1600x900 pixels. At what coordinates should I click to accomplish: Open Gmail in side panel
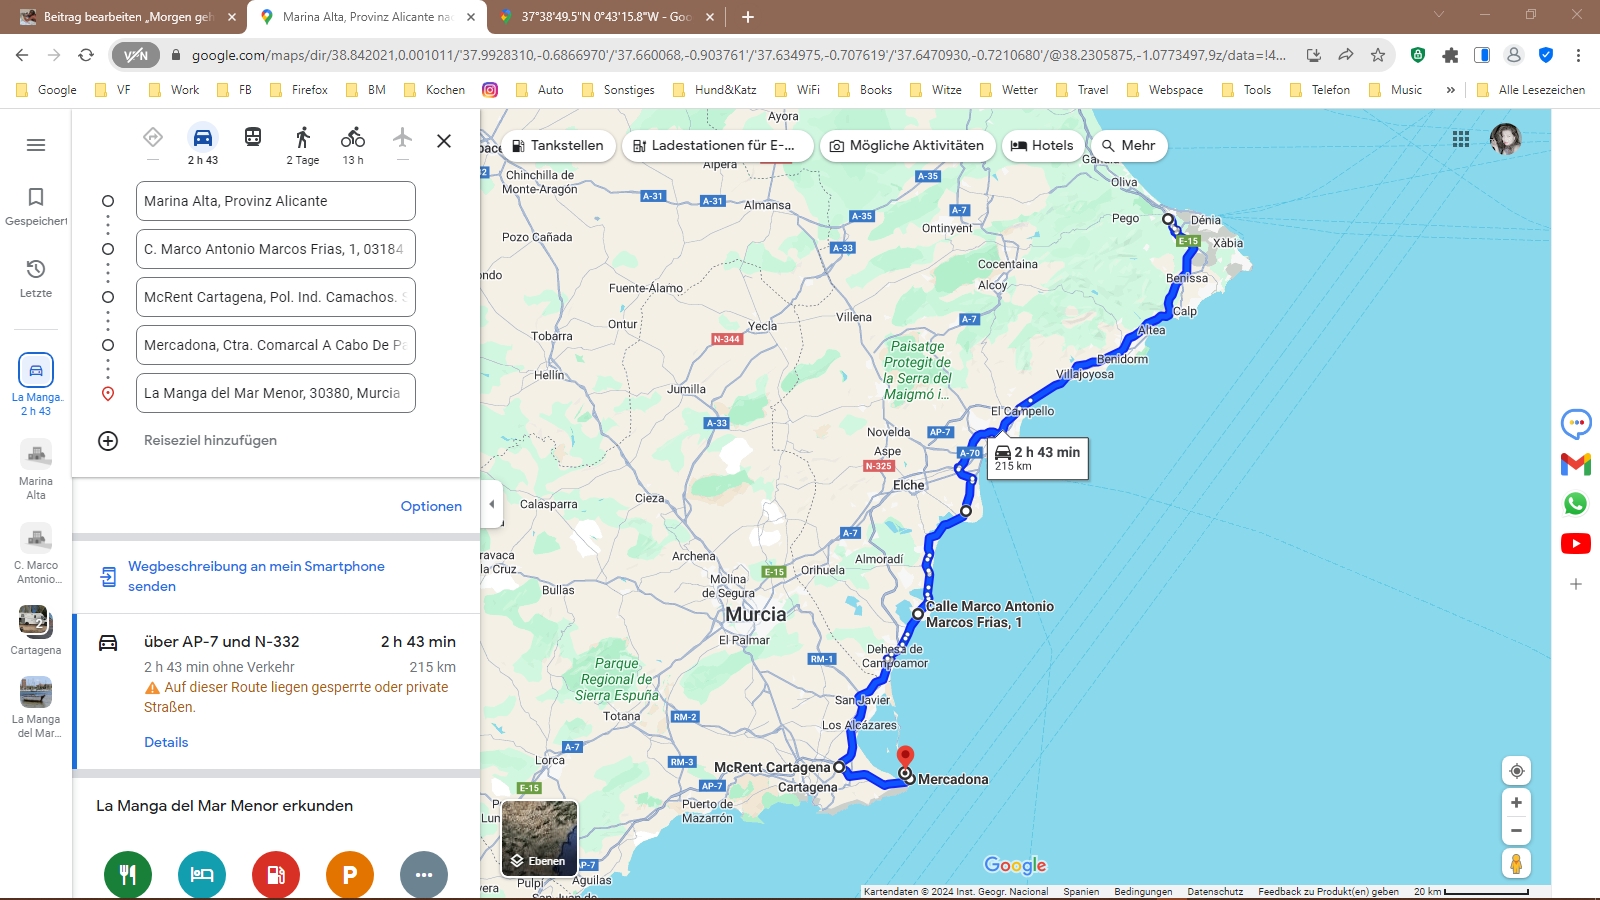(x=1576, y=464)
